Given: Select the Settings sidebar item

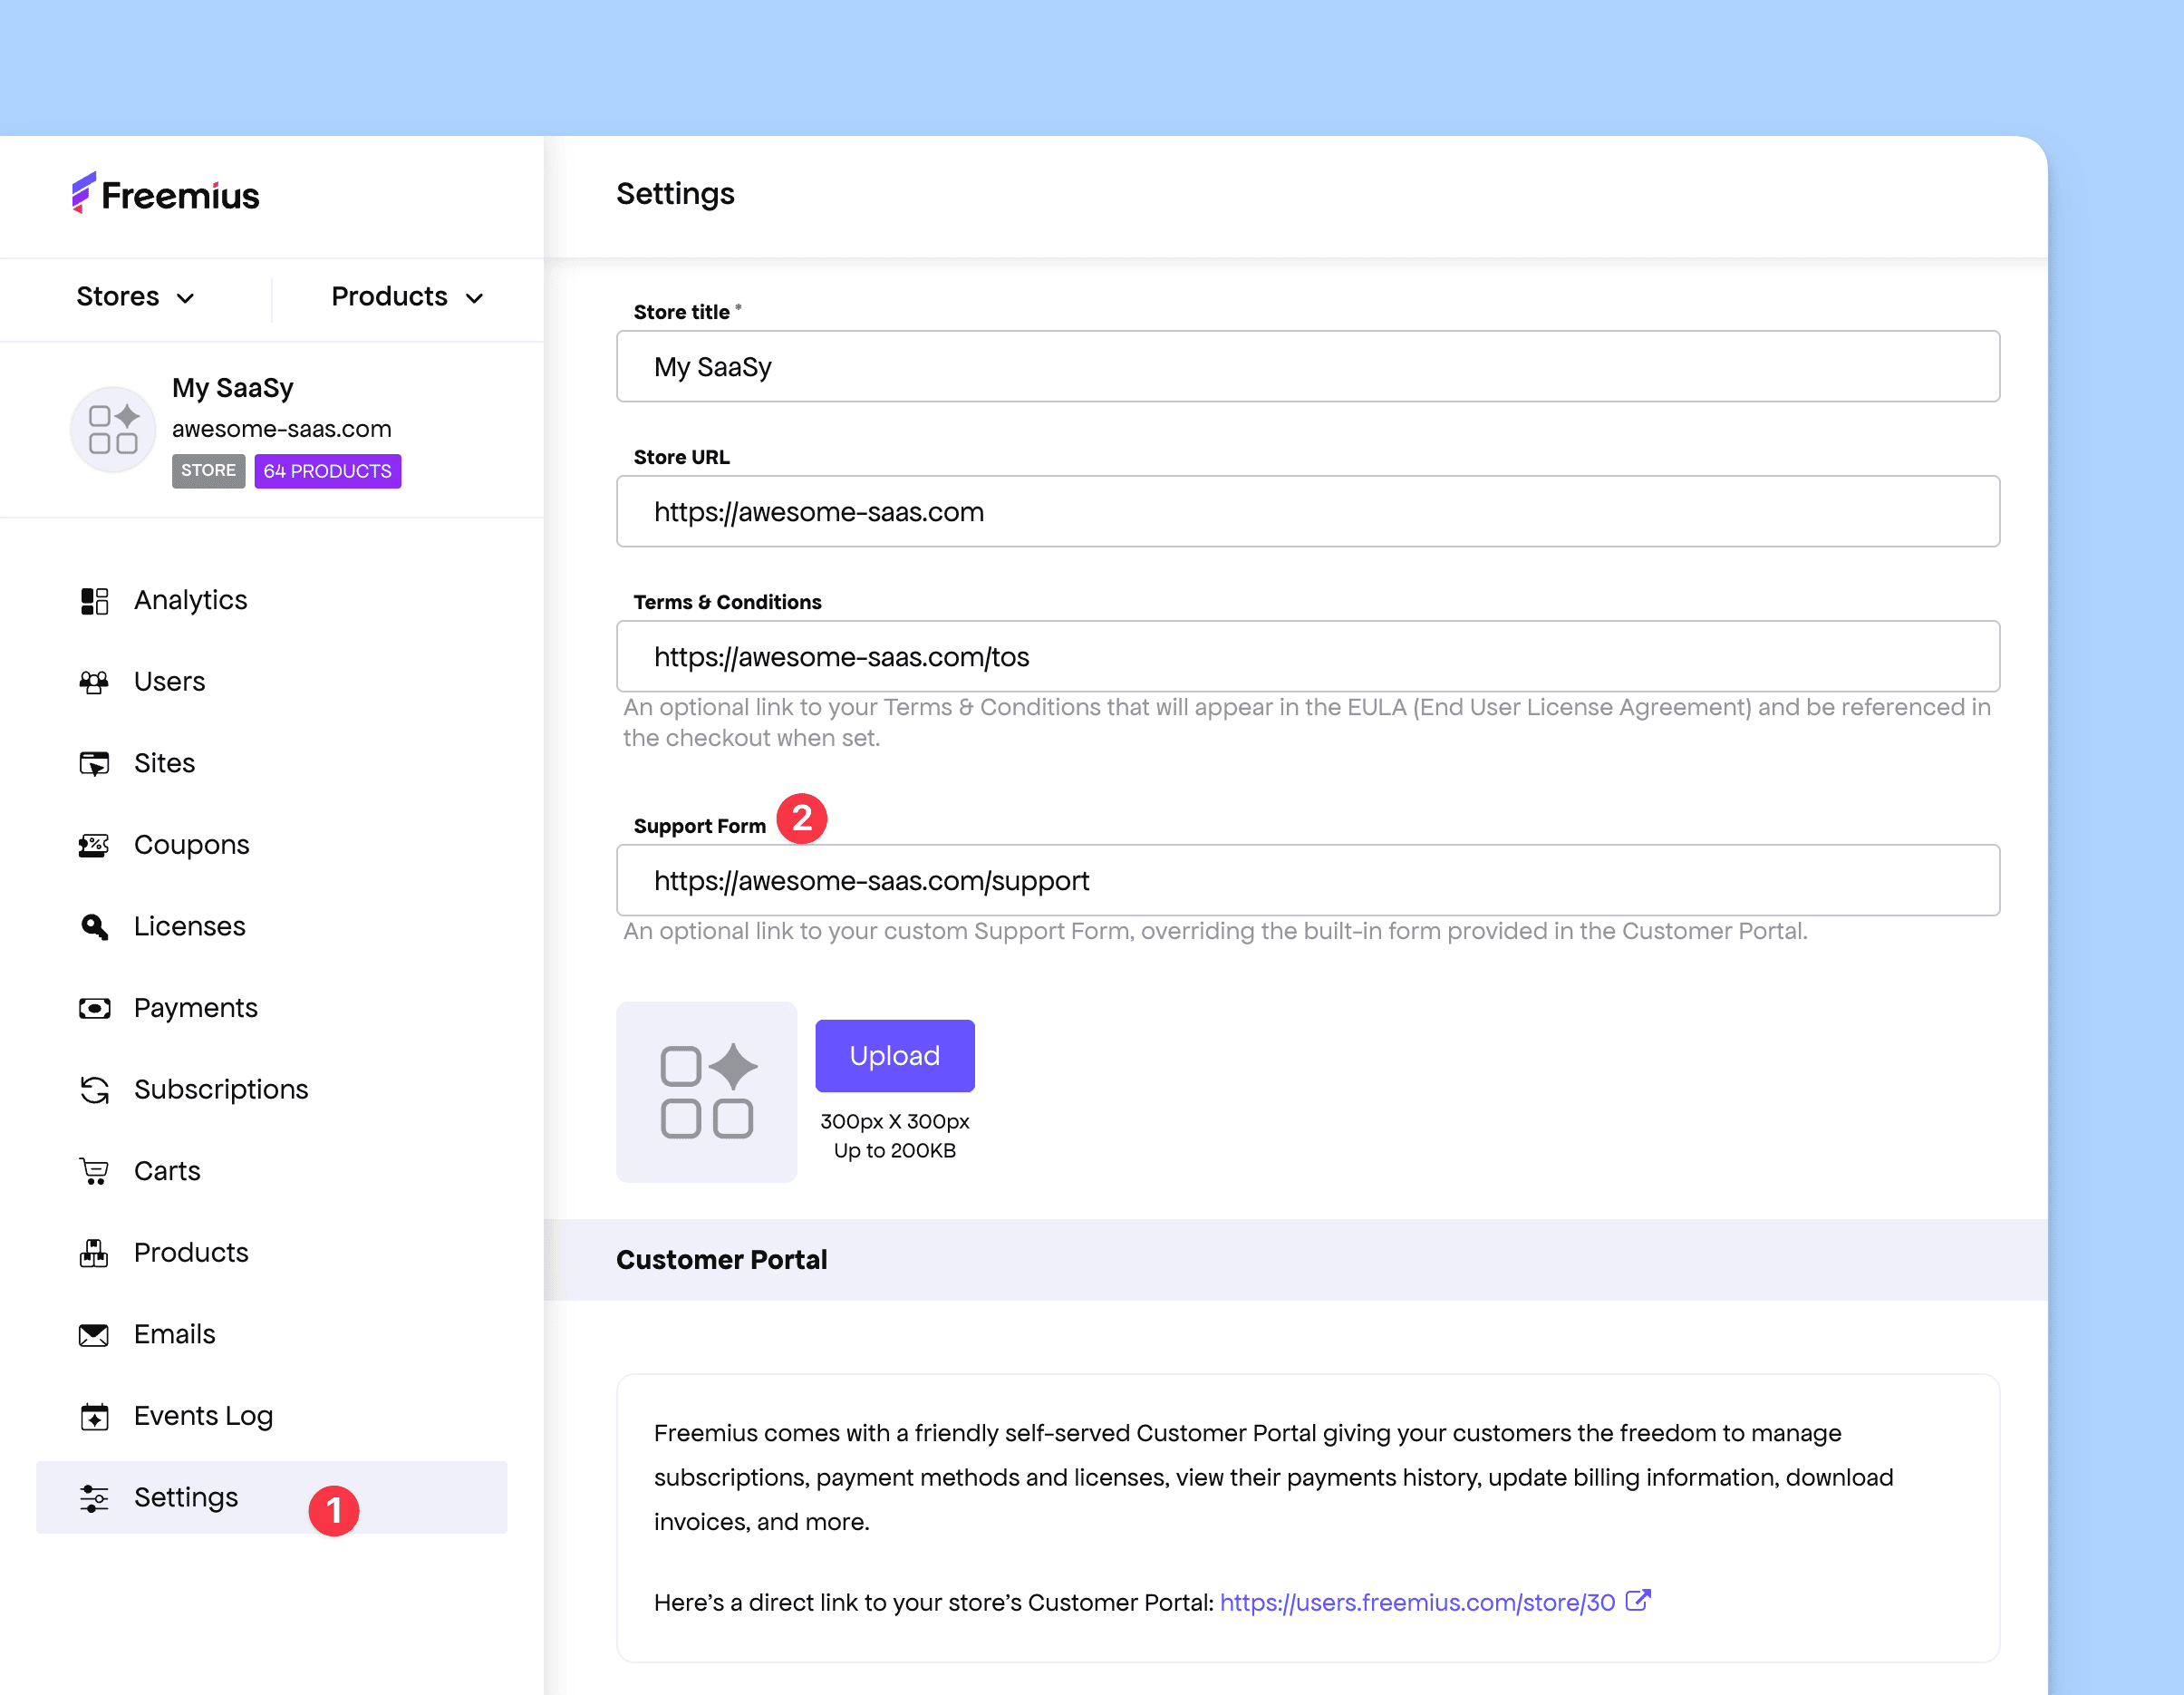Looking at the screenshot, I should click(x=272, y=1498).
